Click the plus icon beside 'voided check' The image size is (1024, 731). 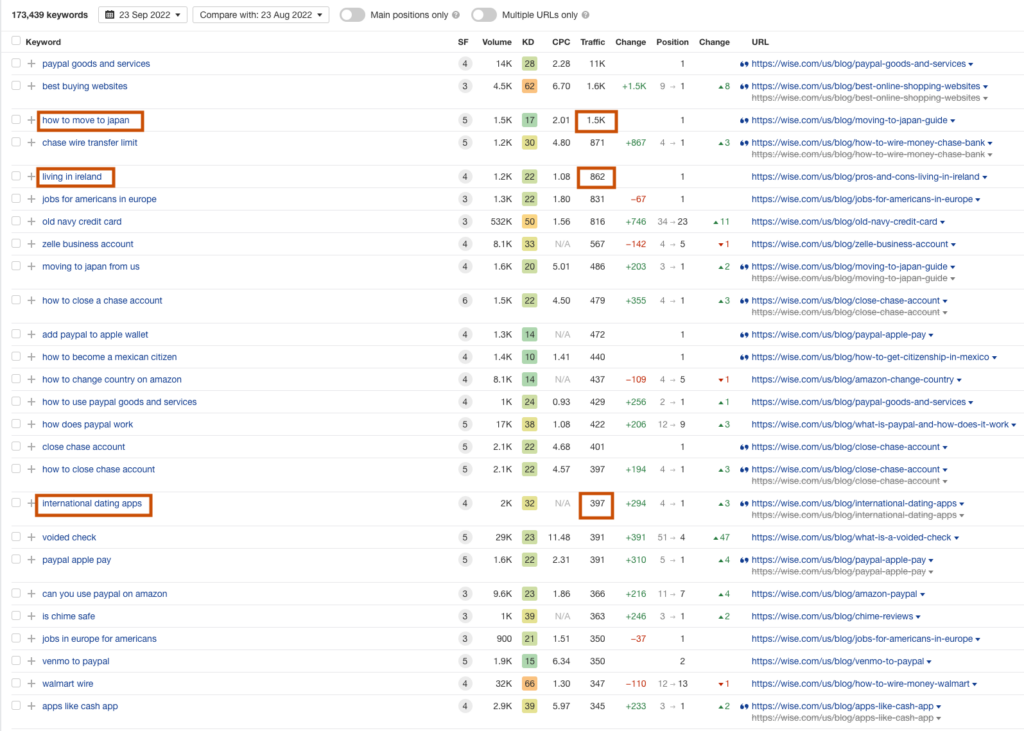click(x=31, y=538)
